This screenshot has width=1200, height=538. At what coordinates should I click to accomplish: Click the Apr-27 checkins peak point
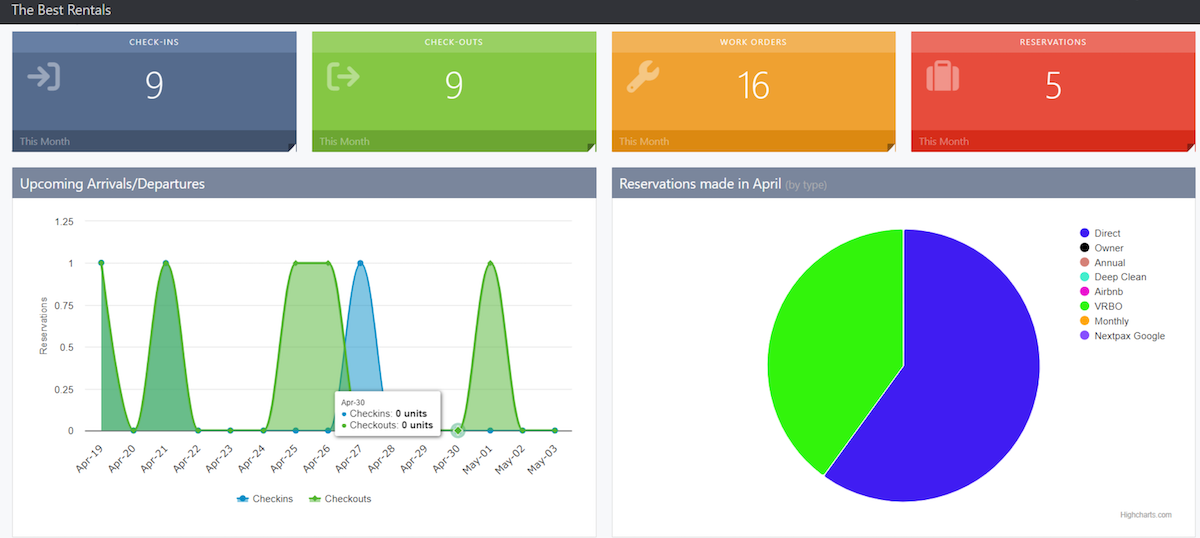pyautogui.click(x=360, y=263)
